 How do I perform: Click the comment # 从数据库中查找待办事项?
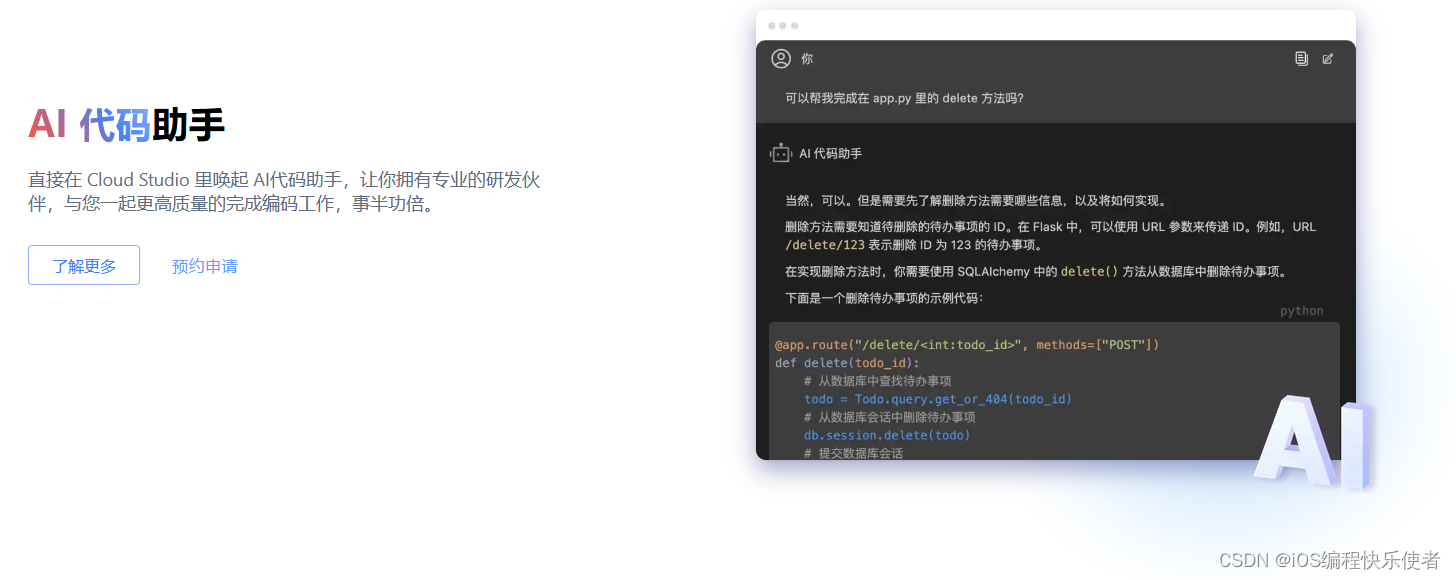pos(877,381)
